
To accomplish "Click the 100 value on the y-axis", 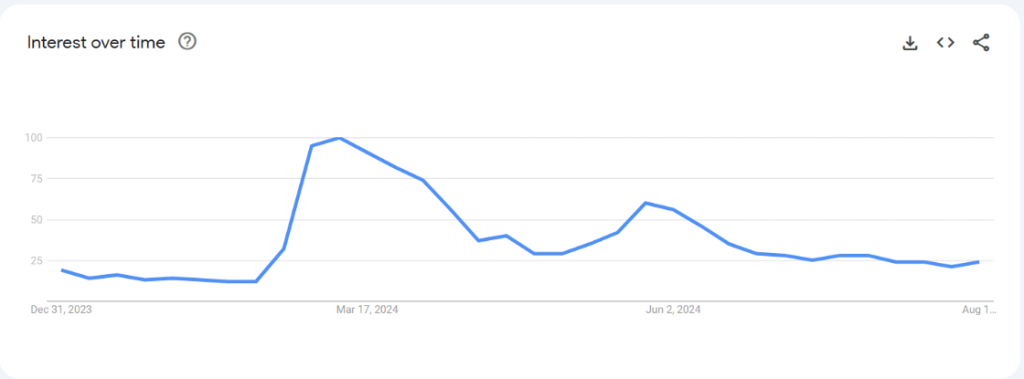I will (34, 138).
